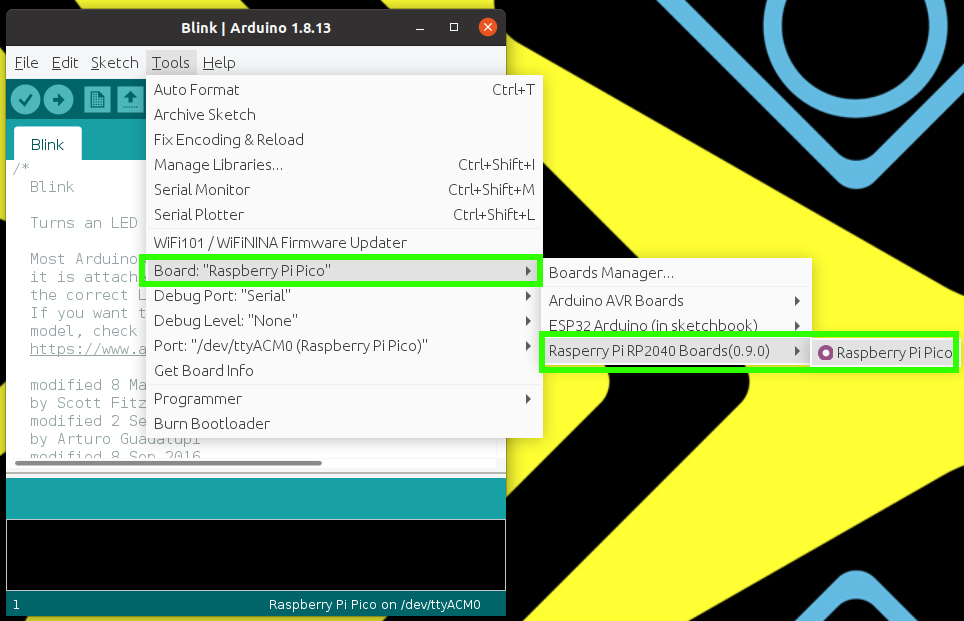Open Boards Manager from the submenu
The width and height of the screenshot is (964, 621).
pyautogui.click(x=610, y=272)
